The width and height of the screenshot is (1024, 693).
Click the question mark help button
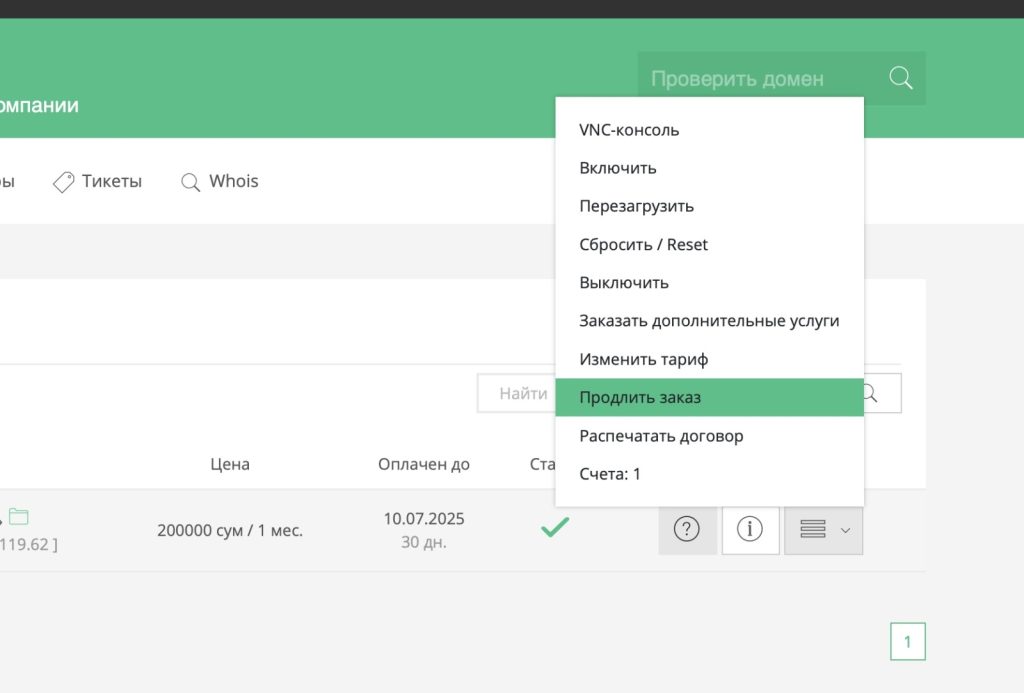[687, 529]
